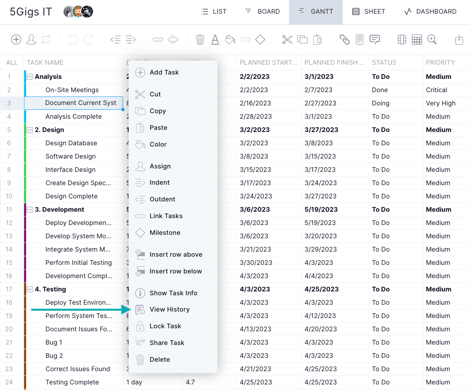Click the indent icon in toolbar
The width and height of the screenshot is (470, 390).
coord(131,40)
